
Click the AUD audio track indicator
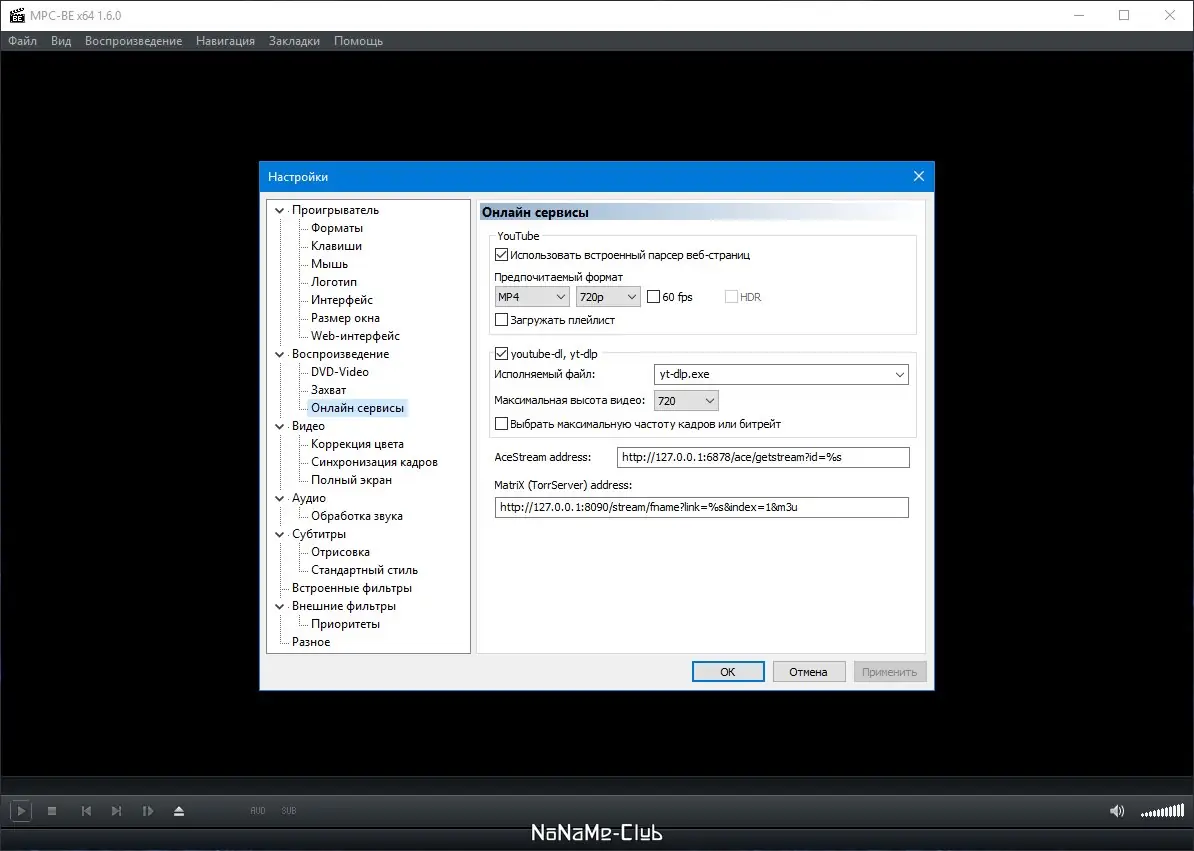tap(257, 811)
